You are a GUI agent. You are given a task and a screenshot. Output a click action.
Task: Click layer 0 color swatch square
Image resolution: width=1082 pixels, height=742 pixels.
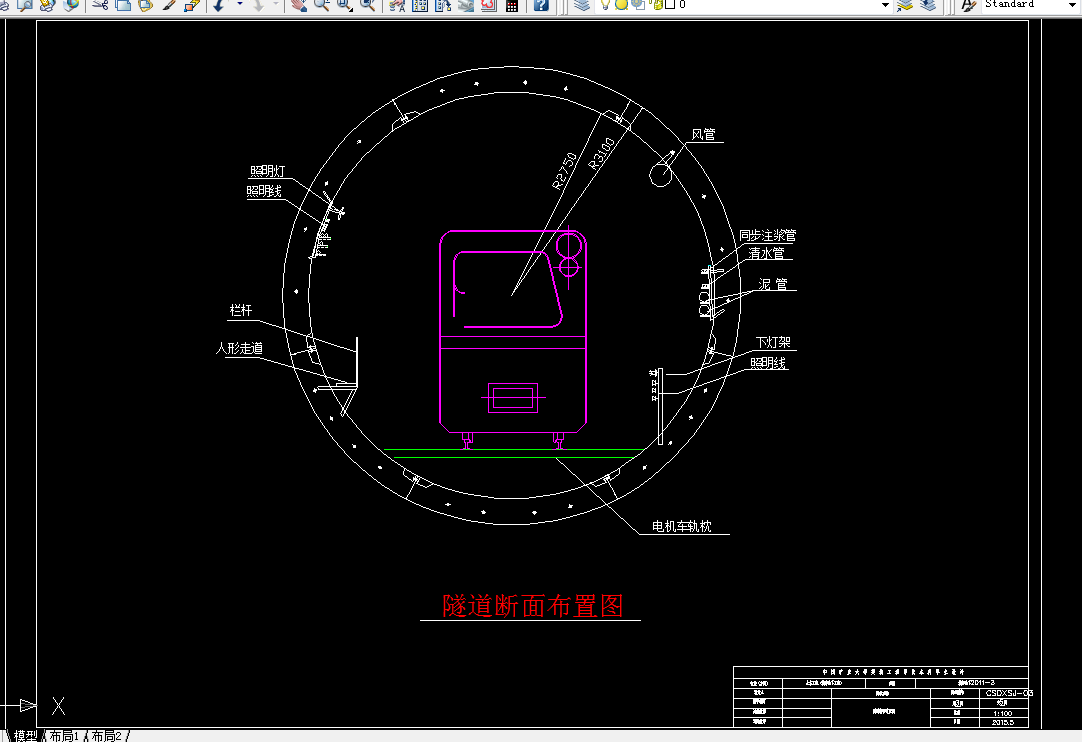point(669,5)
